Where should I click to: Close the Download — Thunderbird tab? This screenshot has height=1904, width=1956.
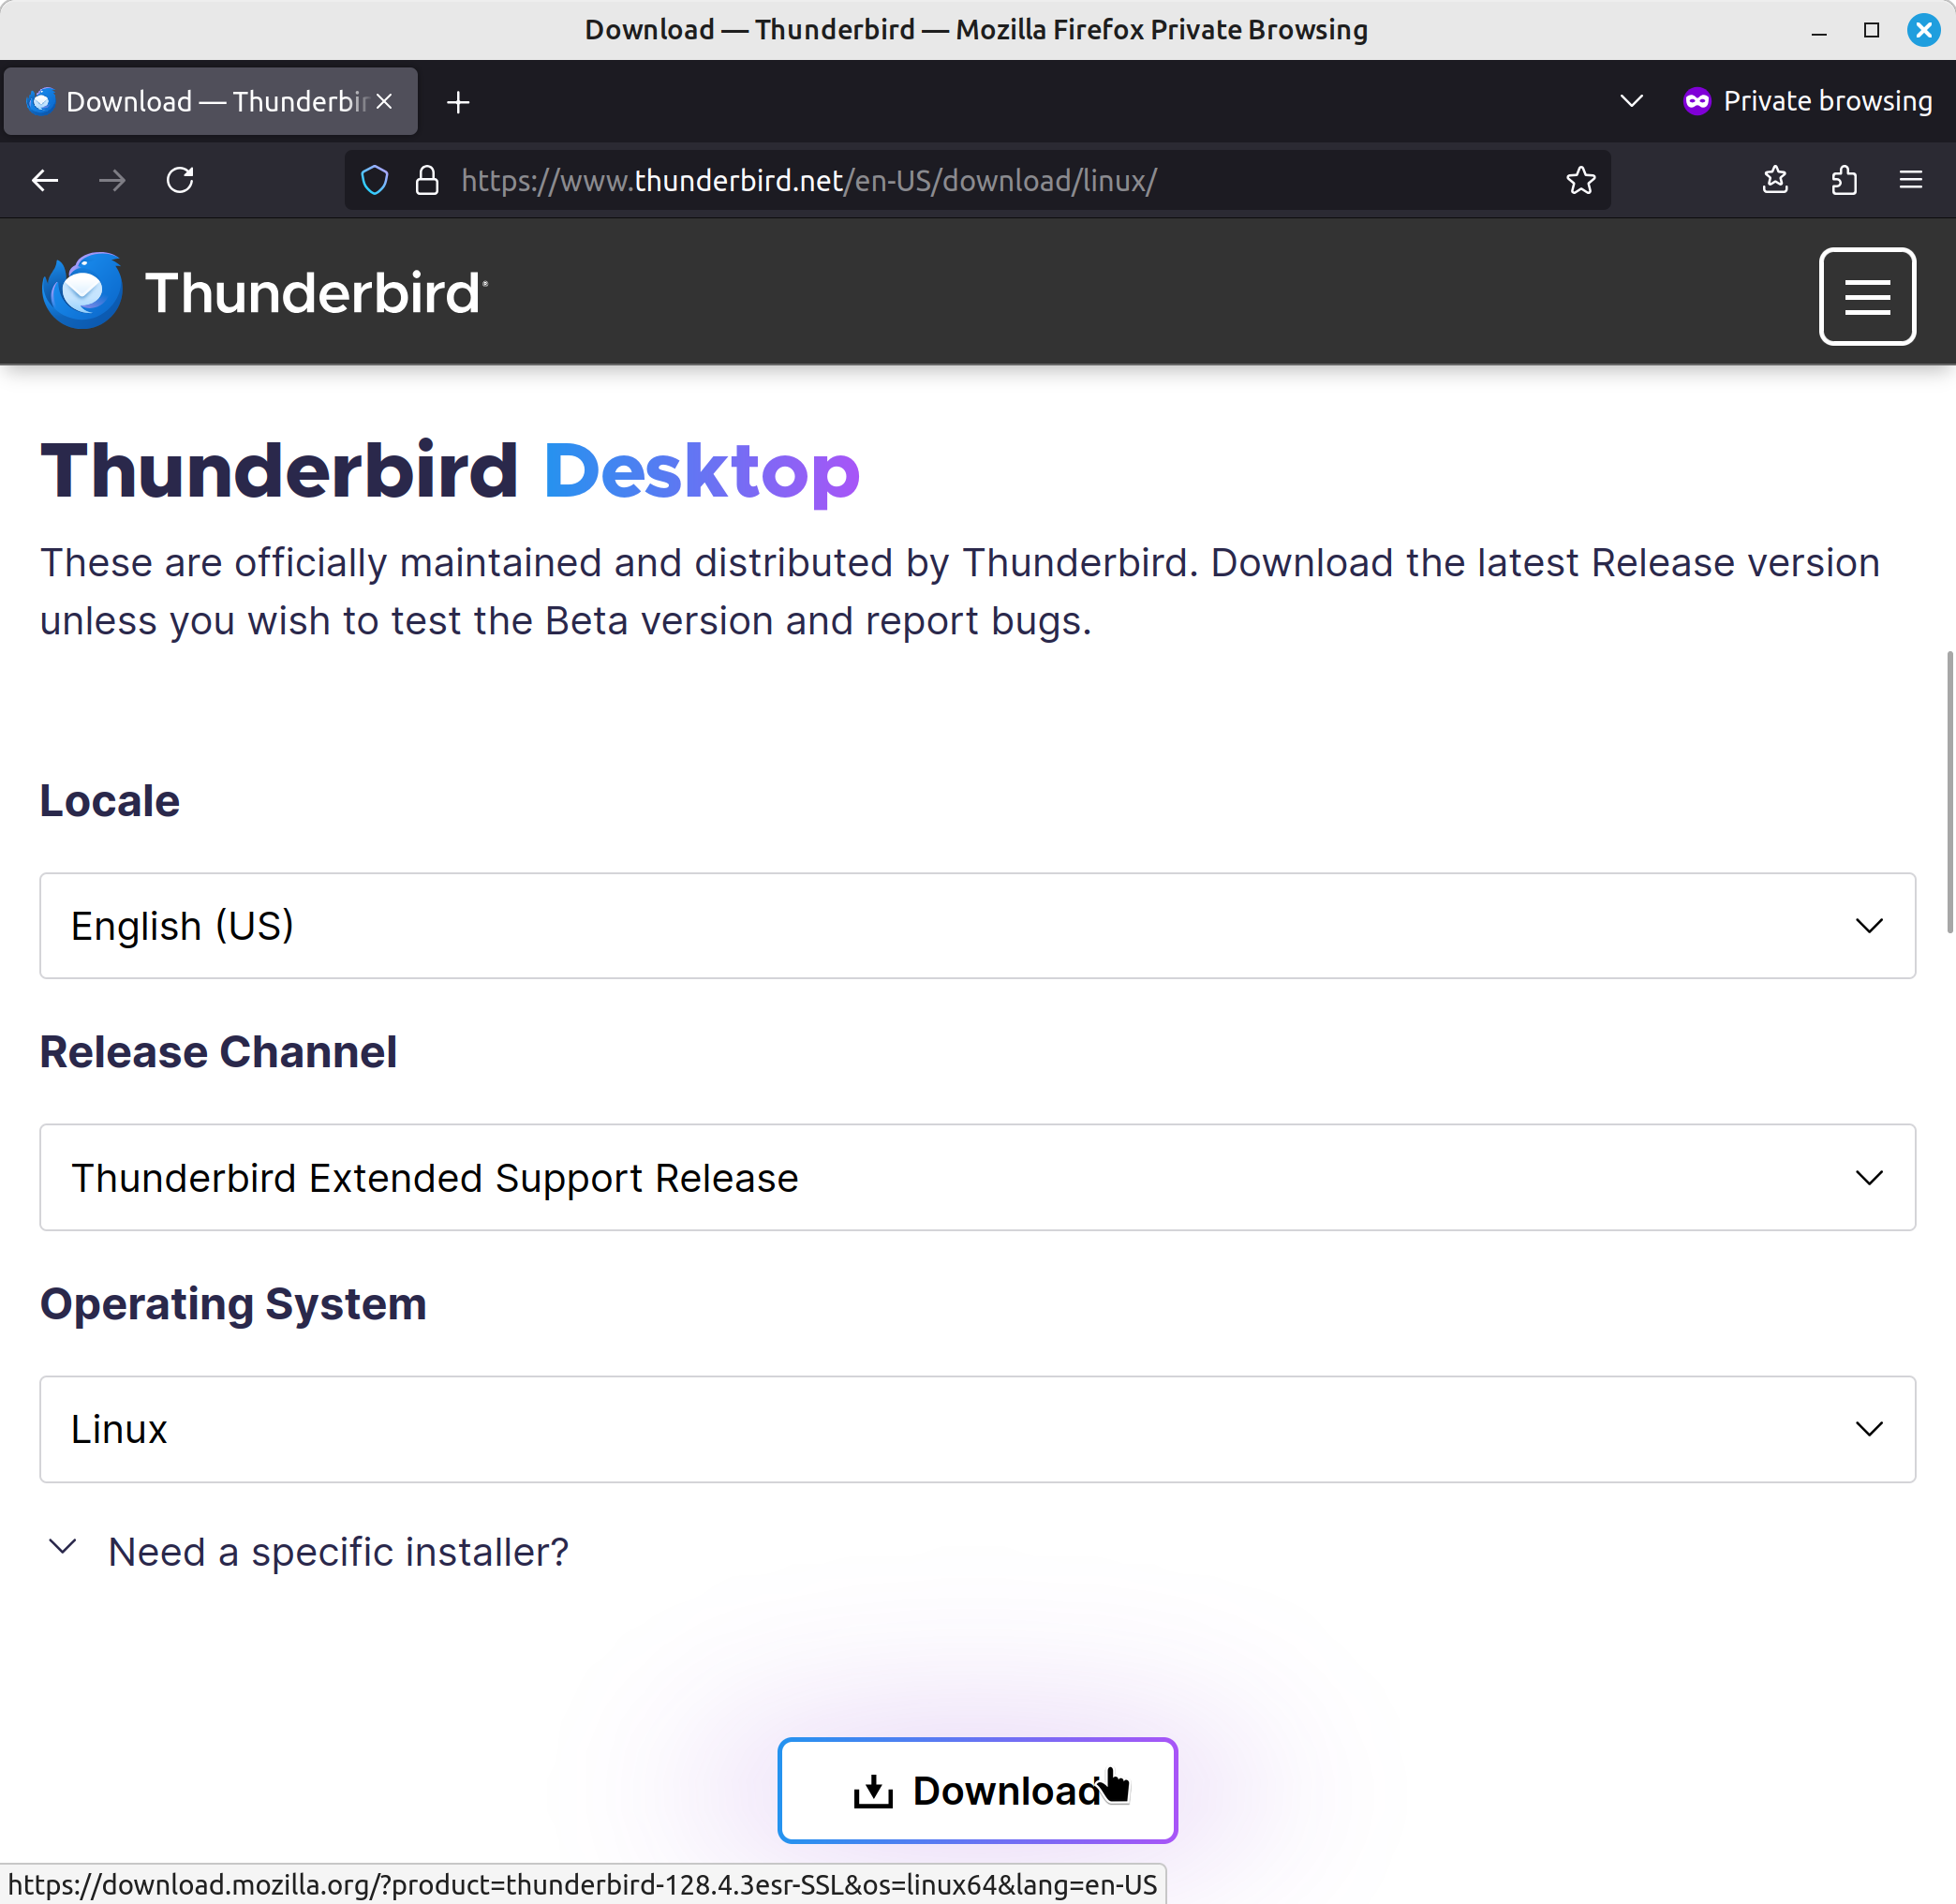pos(384,101)
